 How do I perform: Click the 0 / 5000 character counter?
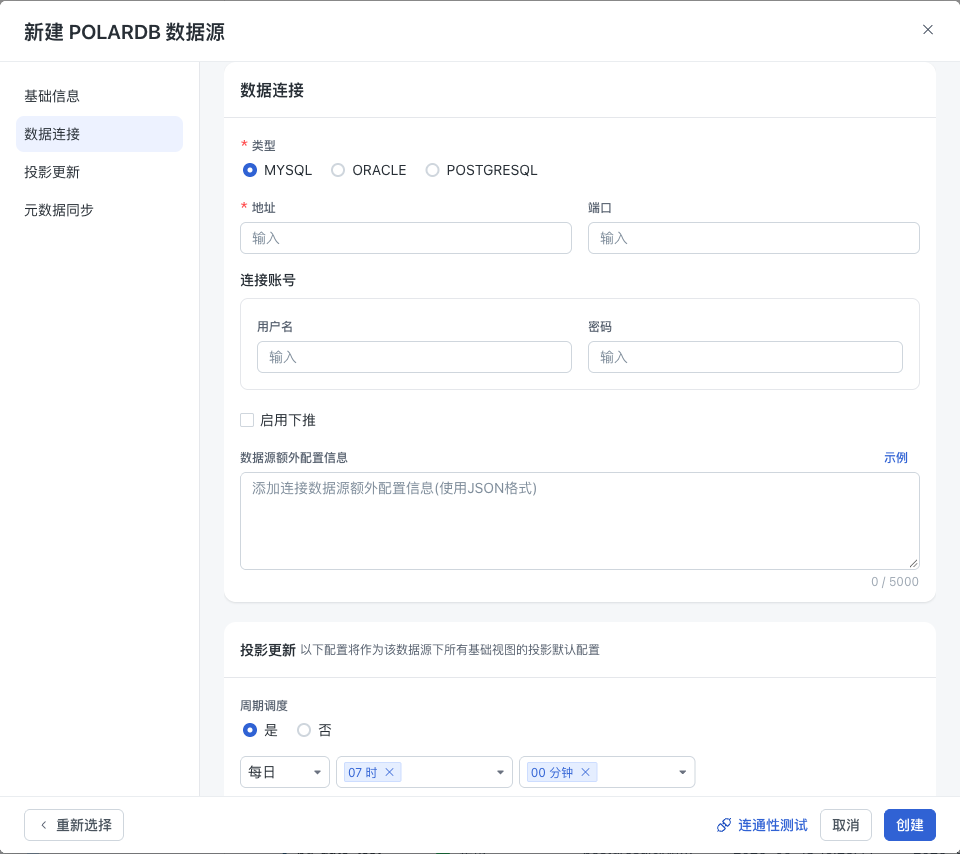pos(894,582)
